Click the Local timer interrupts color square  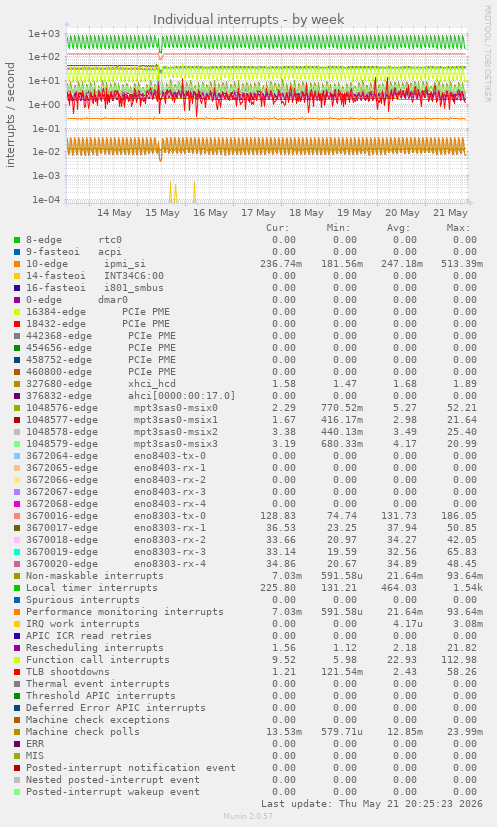17,588
